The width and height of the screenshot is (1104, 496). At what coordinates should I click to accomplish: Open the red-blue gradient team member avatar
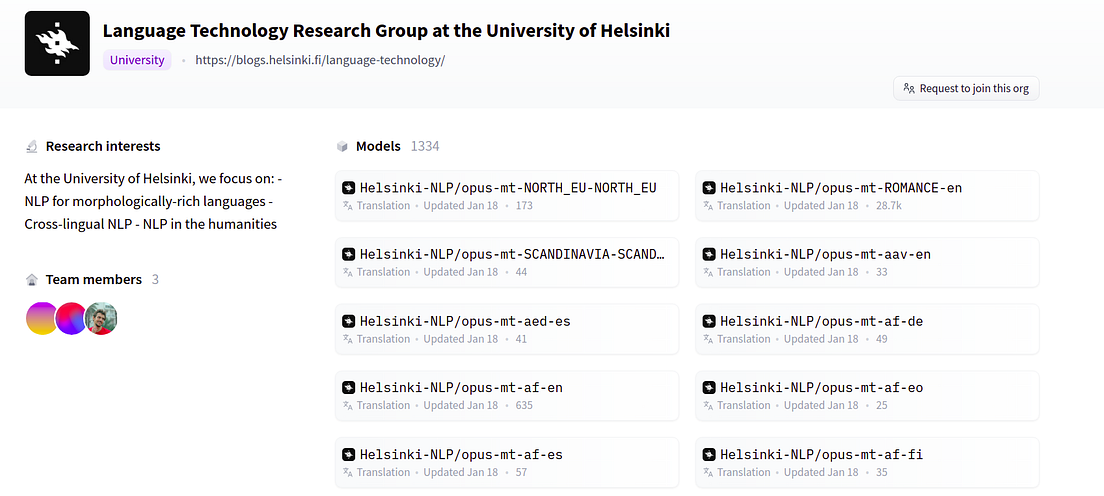pos(70,318)
